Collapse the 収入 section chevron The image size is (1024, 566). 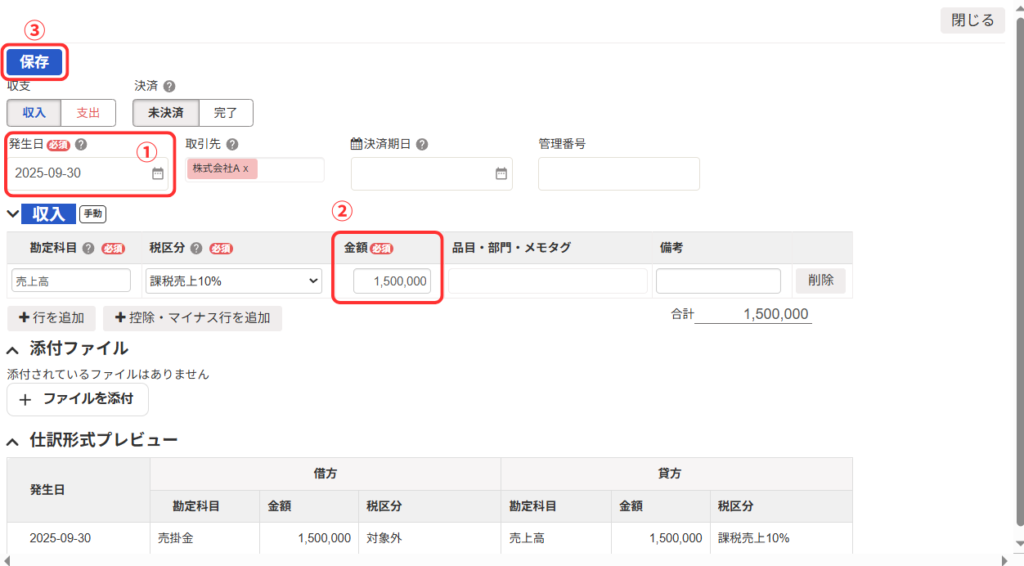[x=13, y=213]
